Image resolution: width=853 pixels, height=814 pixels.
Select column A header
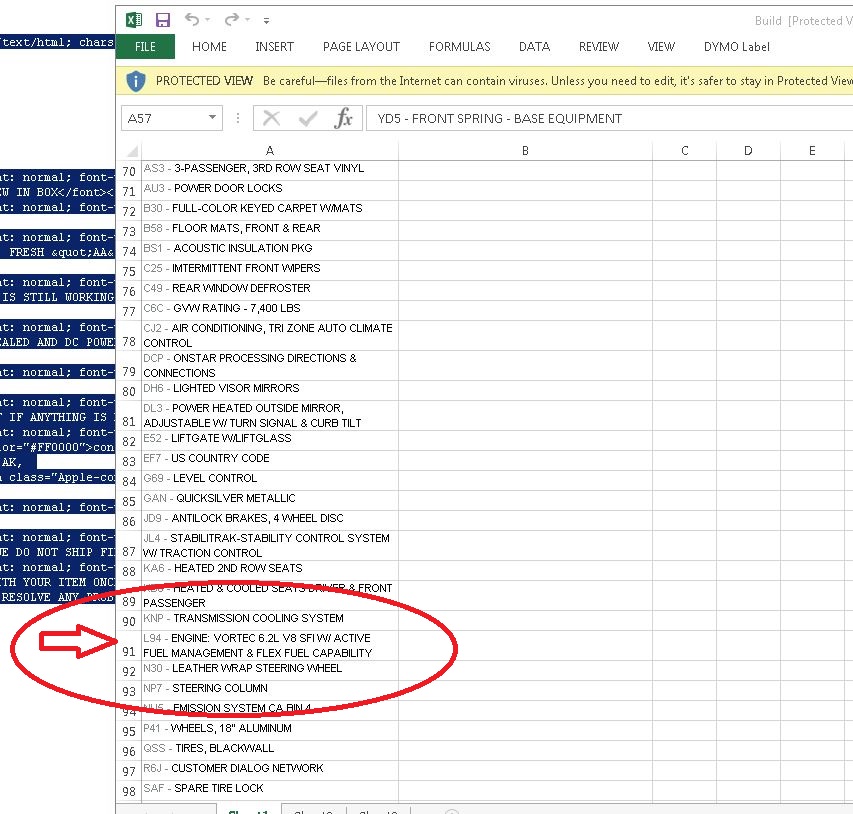(x=270, y=151)
